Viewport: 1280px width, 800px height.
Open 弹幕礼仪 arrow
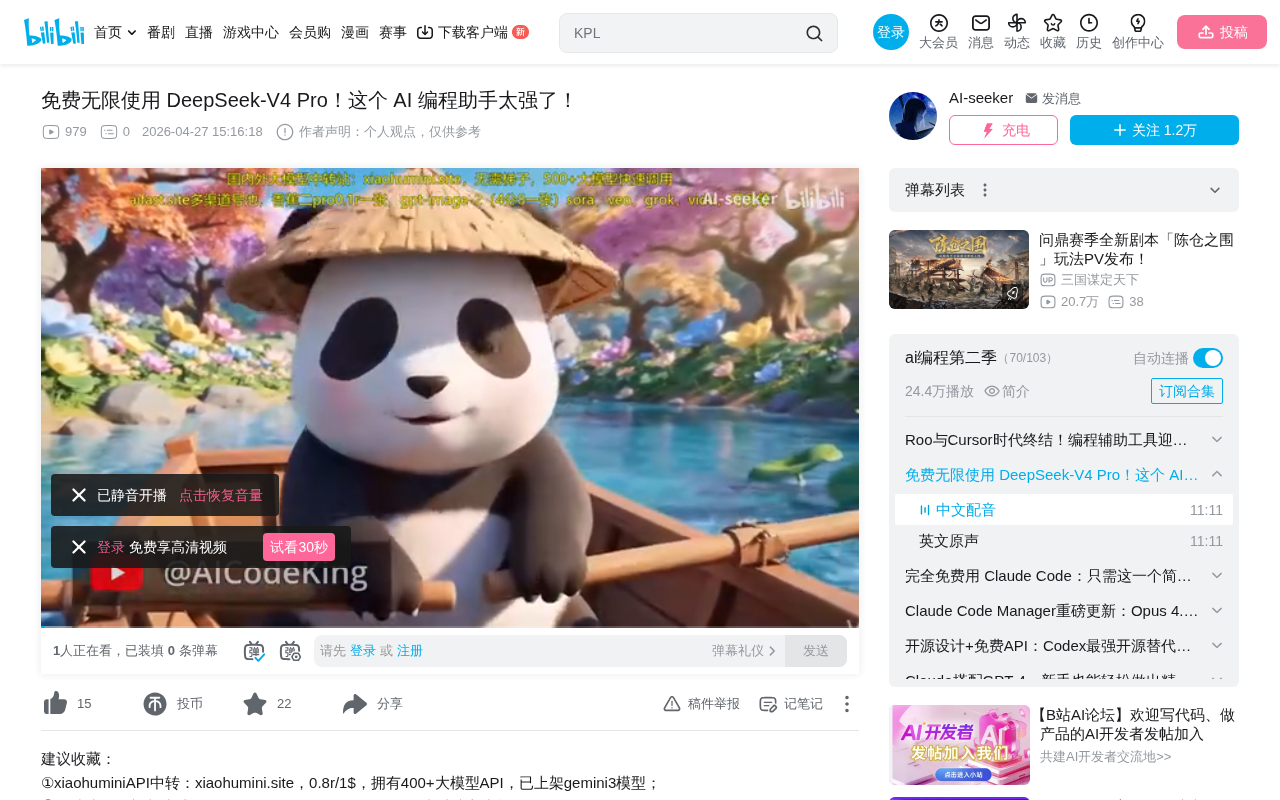772,651
